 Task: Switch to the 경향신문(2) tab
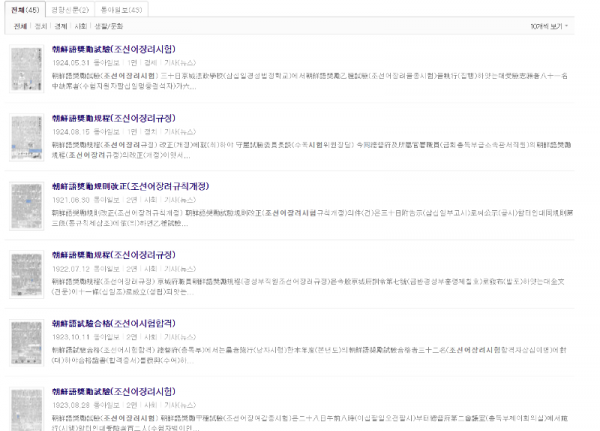(70, 10)
